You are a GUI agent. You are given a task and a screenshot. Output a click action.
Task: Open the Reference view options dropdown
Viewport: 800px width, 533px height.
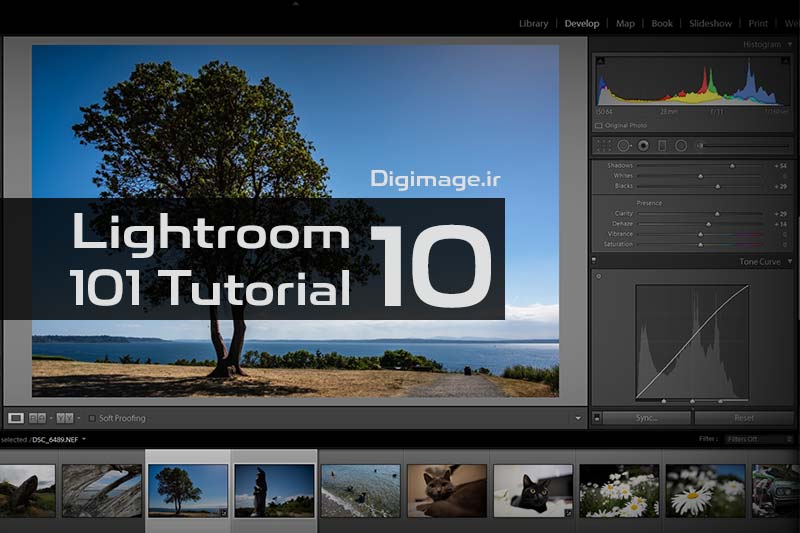[51, 418]
